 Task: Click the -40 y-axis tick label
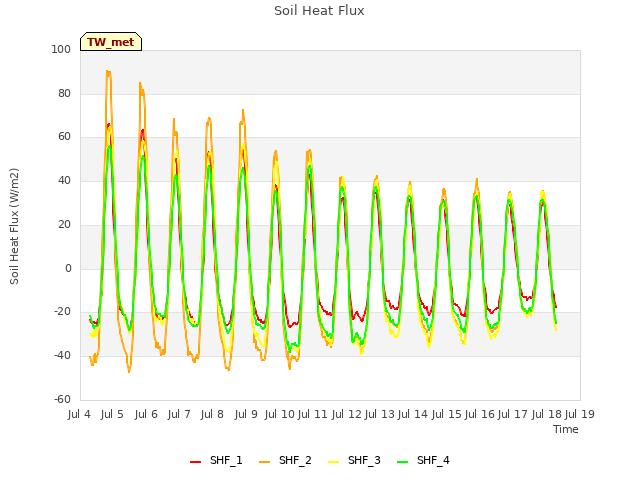[x=62, y=356]
